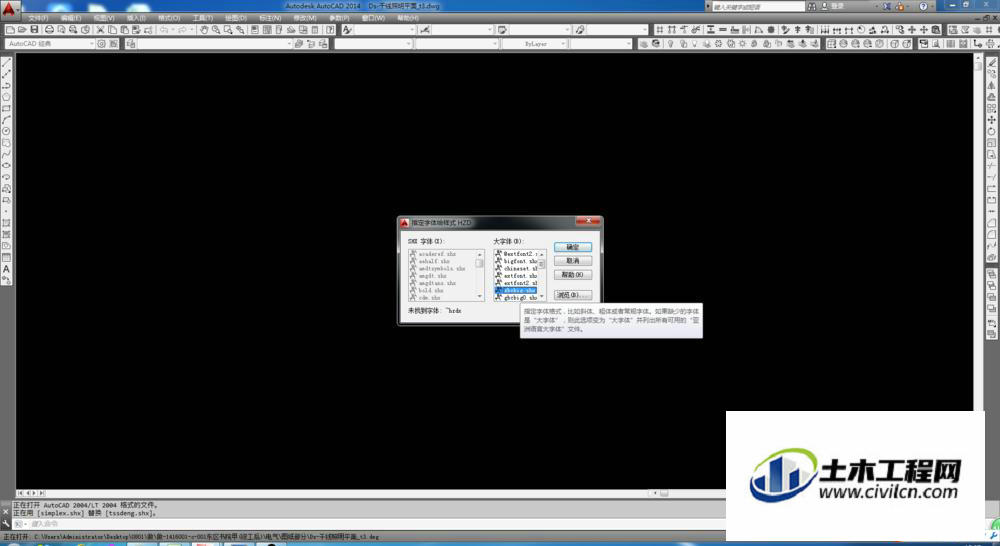Screen dimensions: 1000x546
Task: Click the SHX font list scrollbar
Action: coord(480,275)
